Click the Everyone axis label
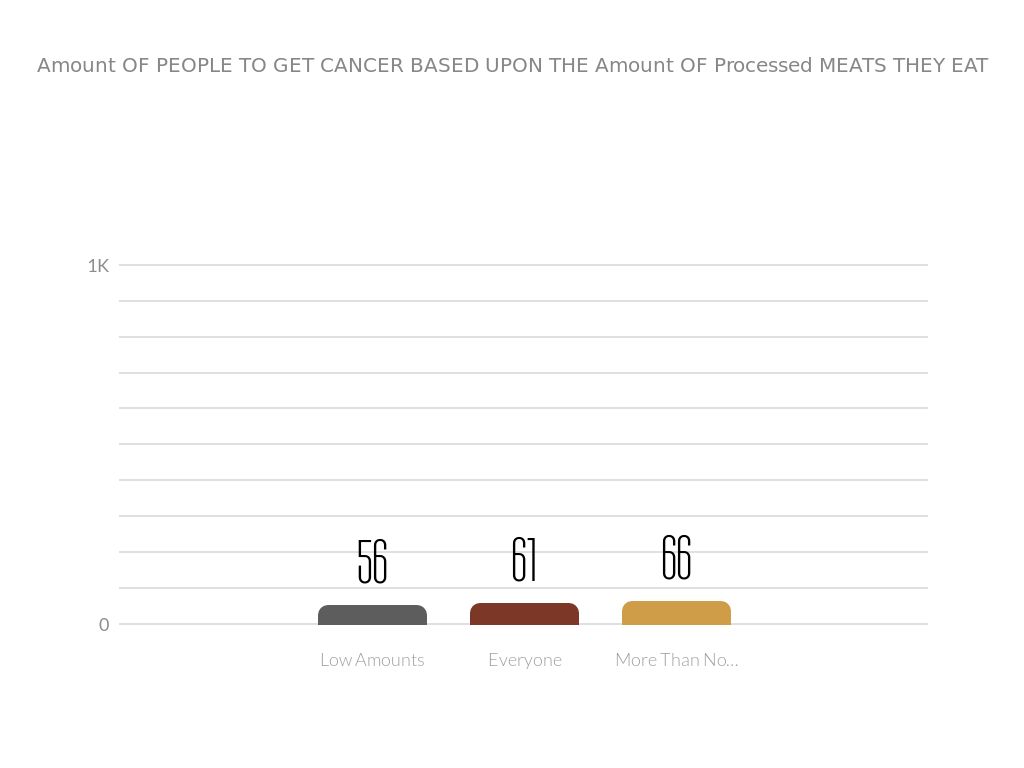The height and width of the screenshot is (768, 1024). tap(525, 660)
